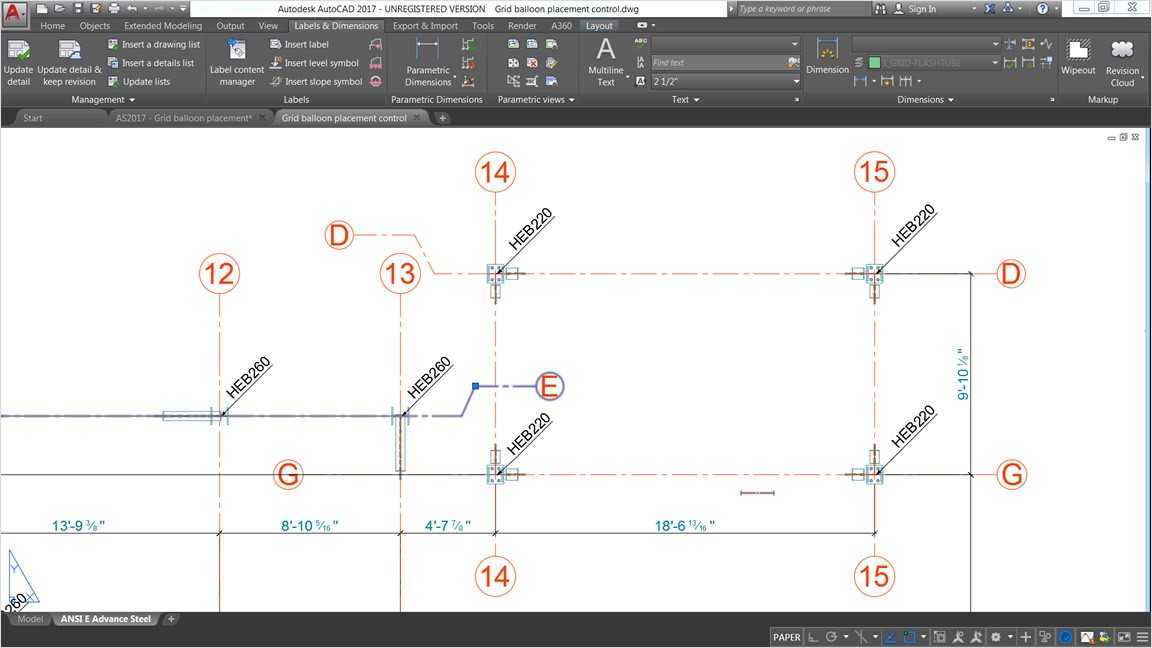Image resolution: width=1152 pixels, height=648 pixels.
Task: Open the Label content manager
Action: pyautogui.click(x=237, y=62)
